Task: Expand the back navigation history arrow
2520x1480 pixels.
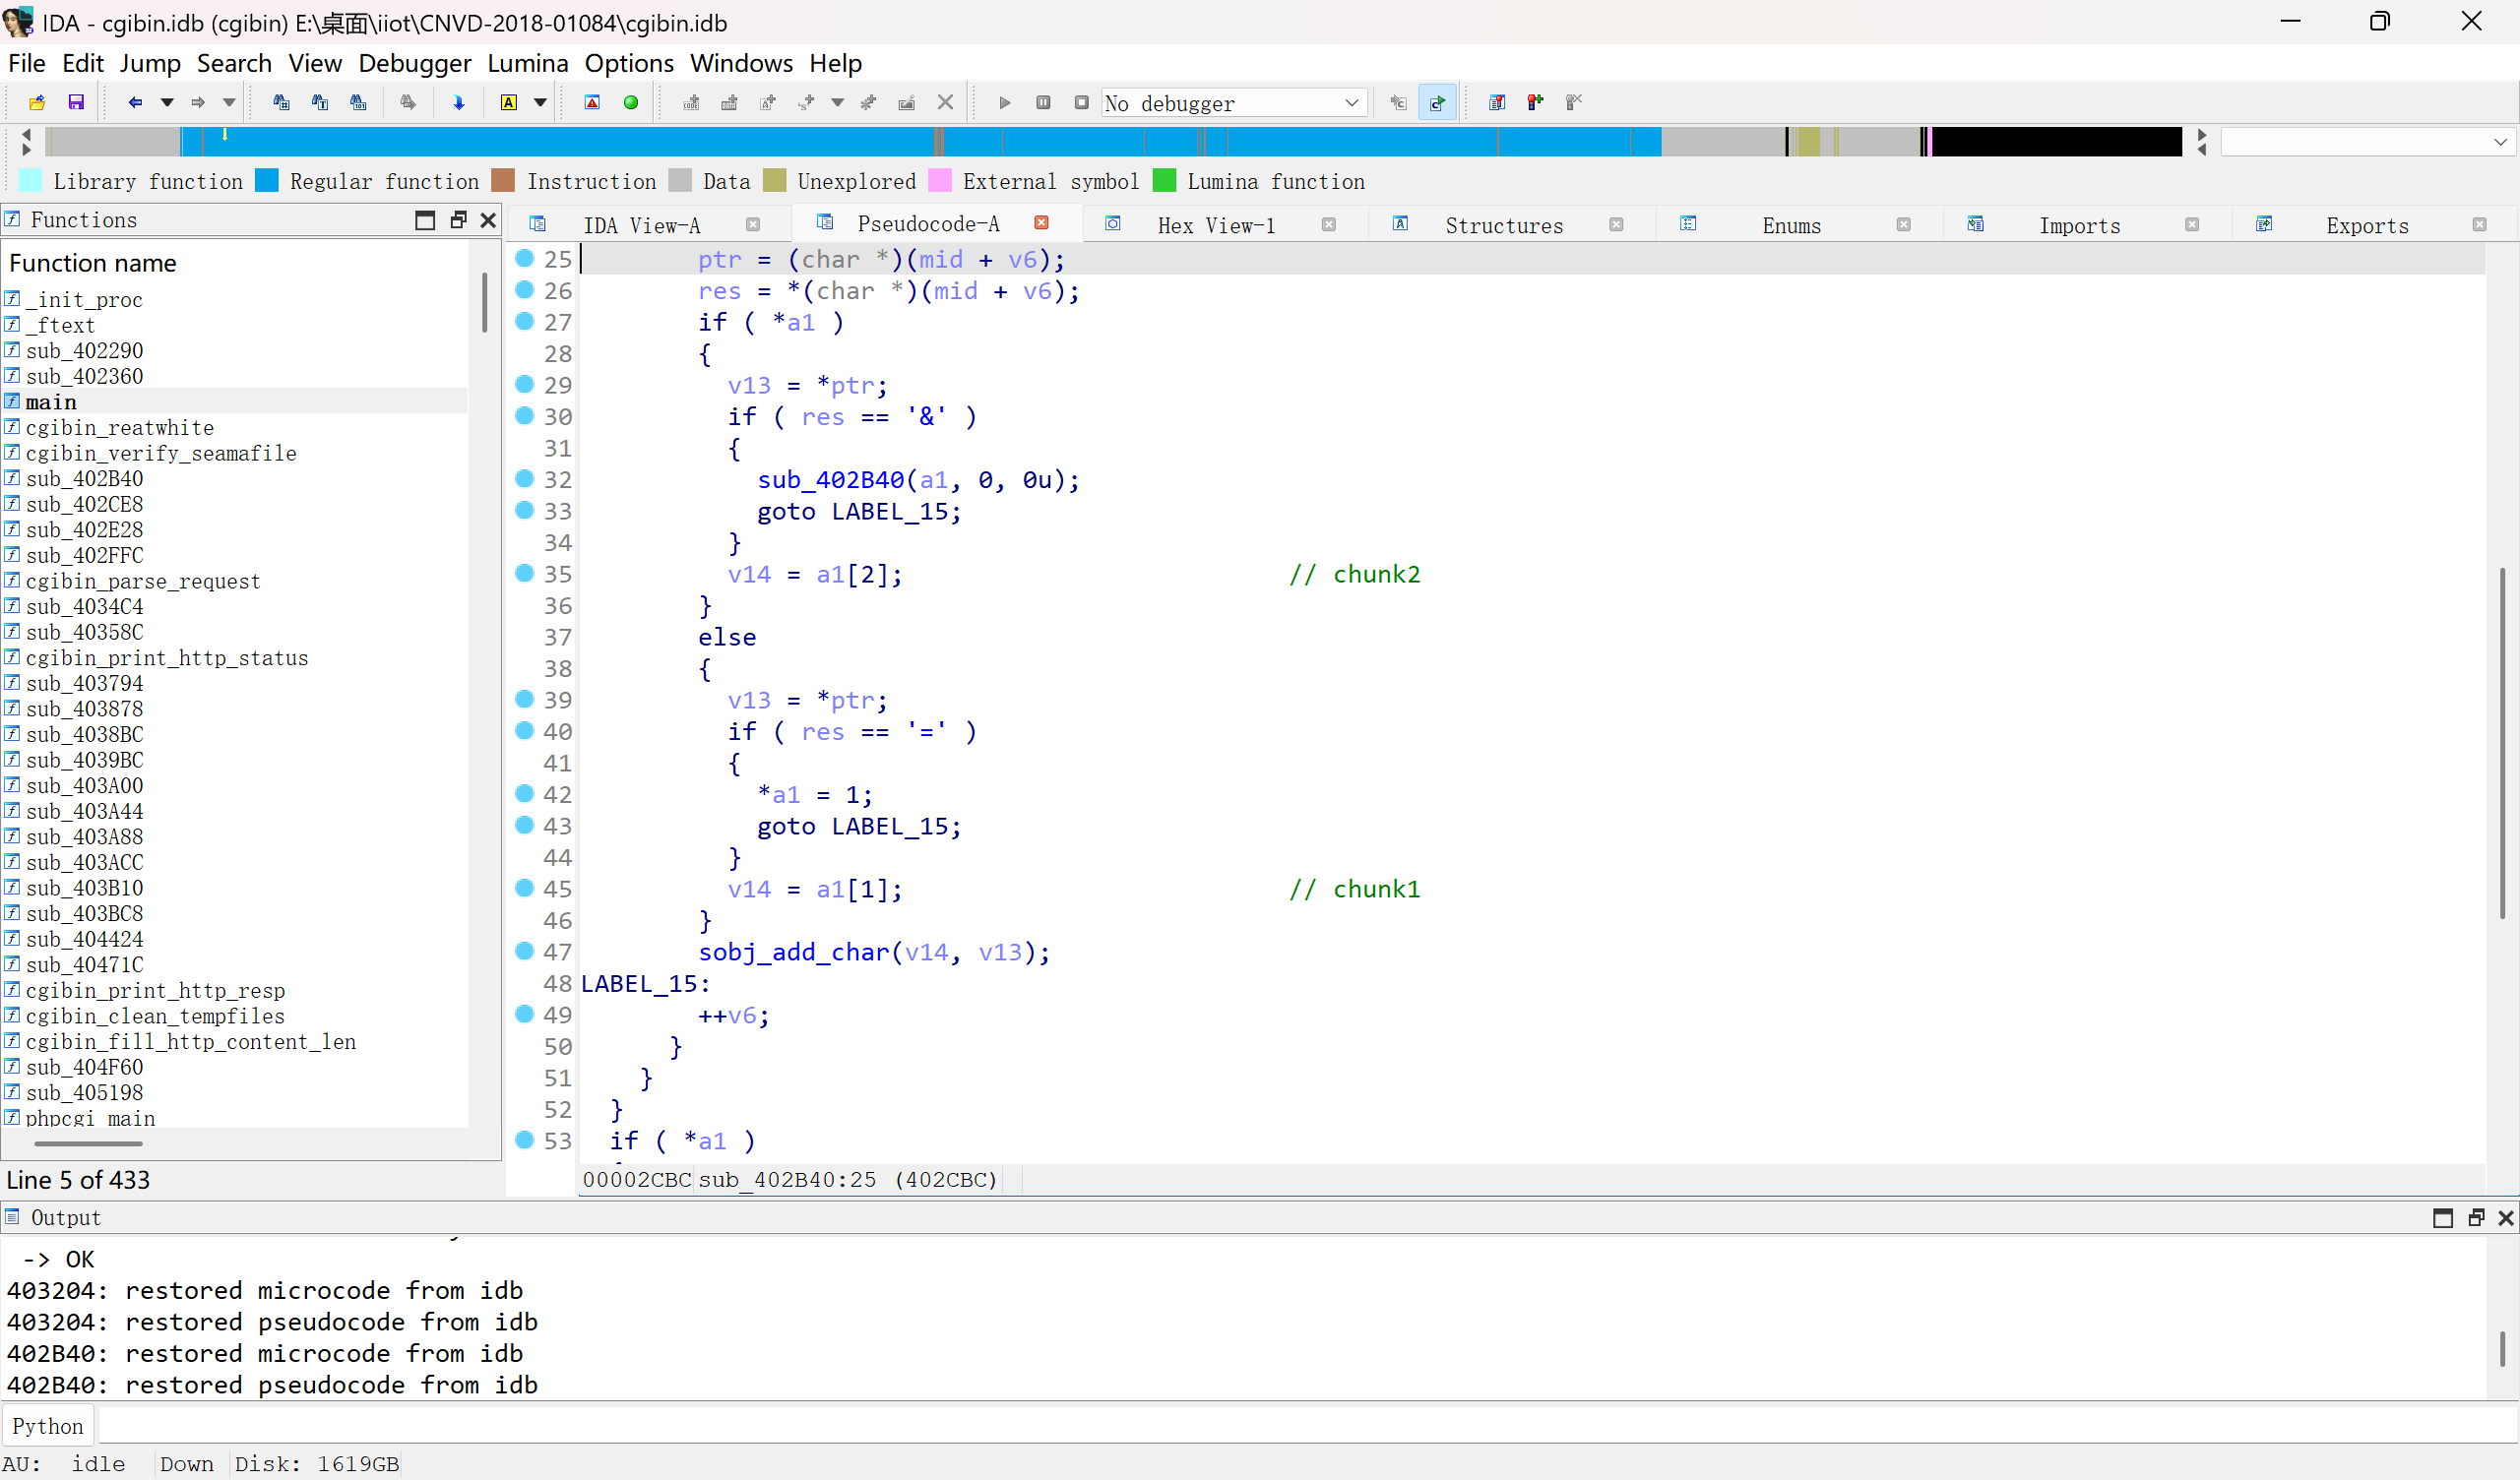Action: pyautogui.click(x=167, y=102)
